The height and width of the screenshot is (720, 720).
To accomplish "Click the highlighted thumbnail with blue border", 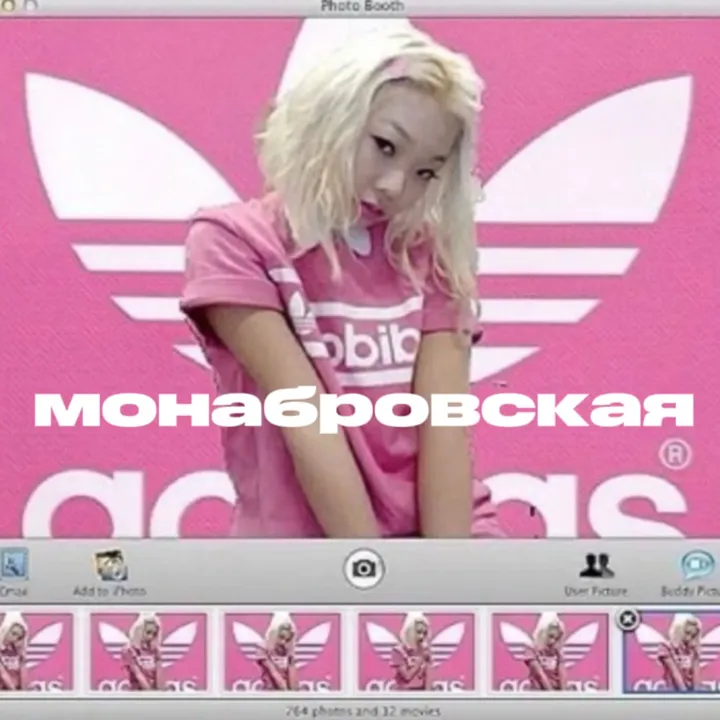I will [x=671, y=652].
